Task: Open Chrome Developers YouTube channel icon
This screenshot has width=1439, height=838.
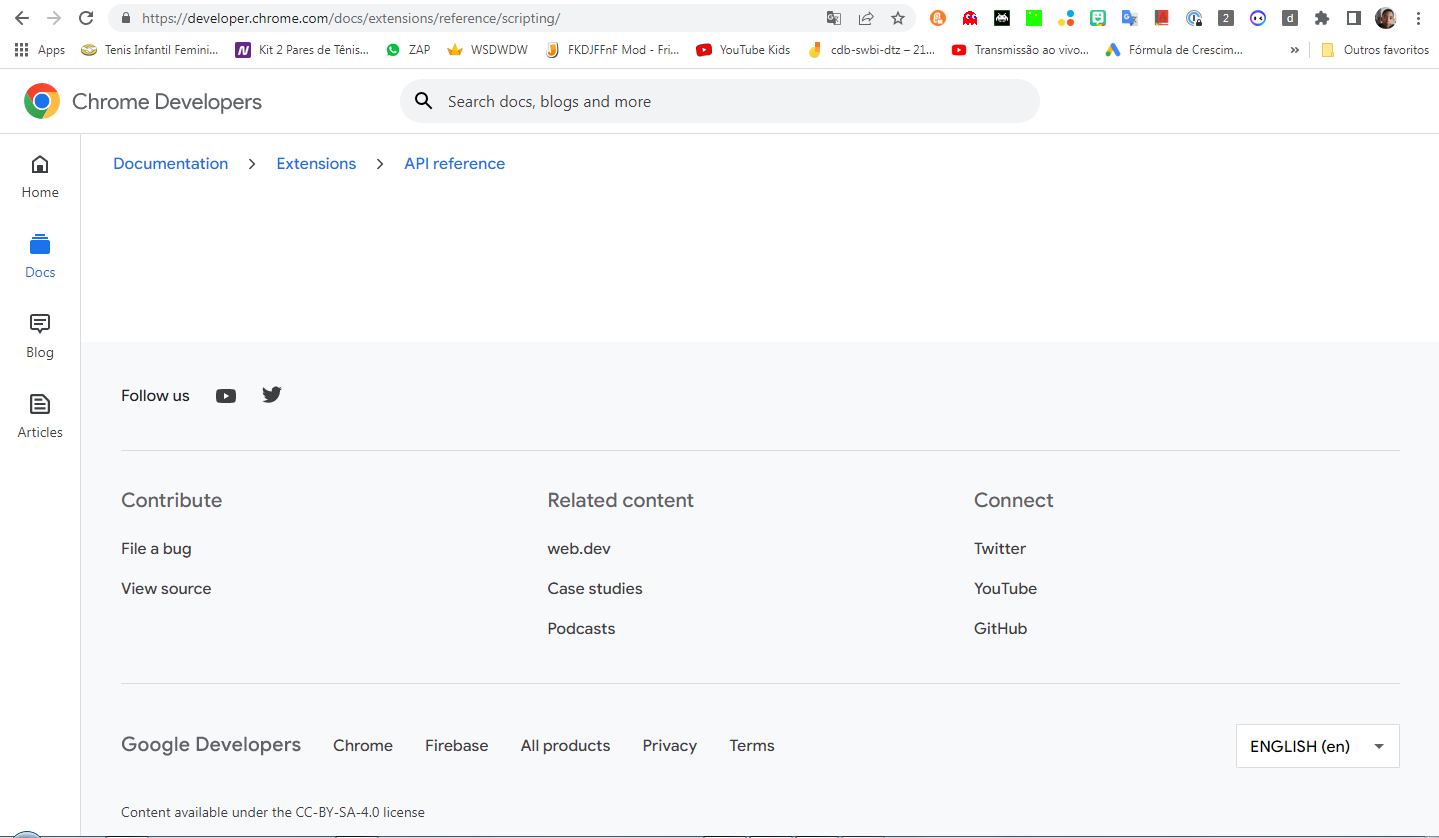Action: pos(225,395)
